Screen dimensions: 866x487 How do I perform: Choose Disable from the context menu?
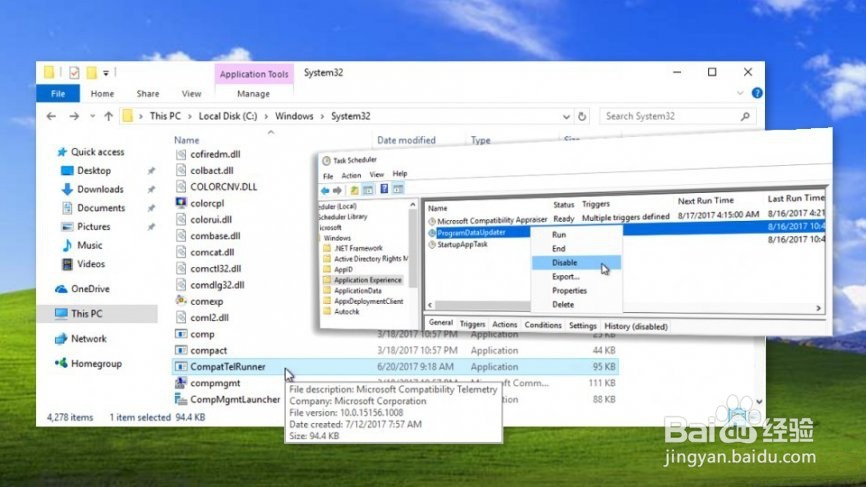[577, 263]
